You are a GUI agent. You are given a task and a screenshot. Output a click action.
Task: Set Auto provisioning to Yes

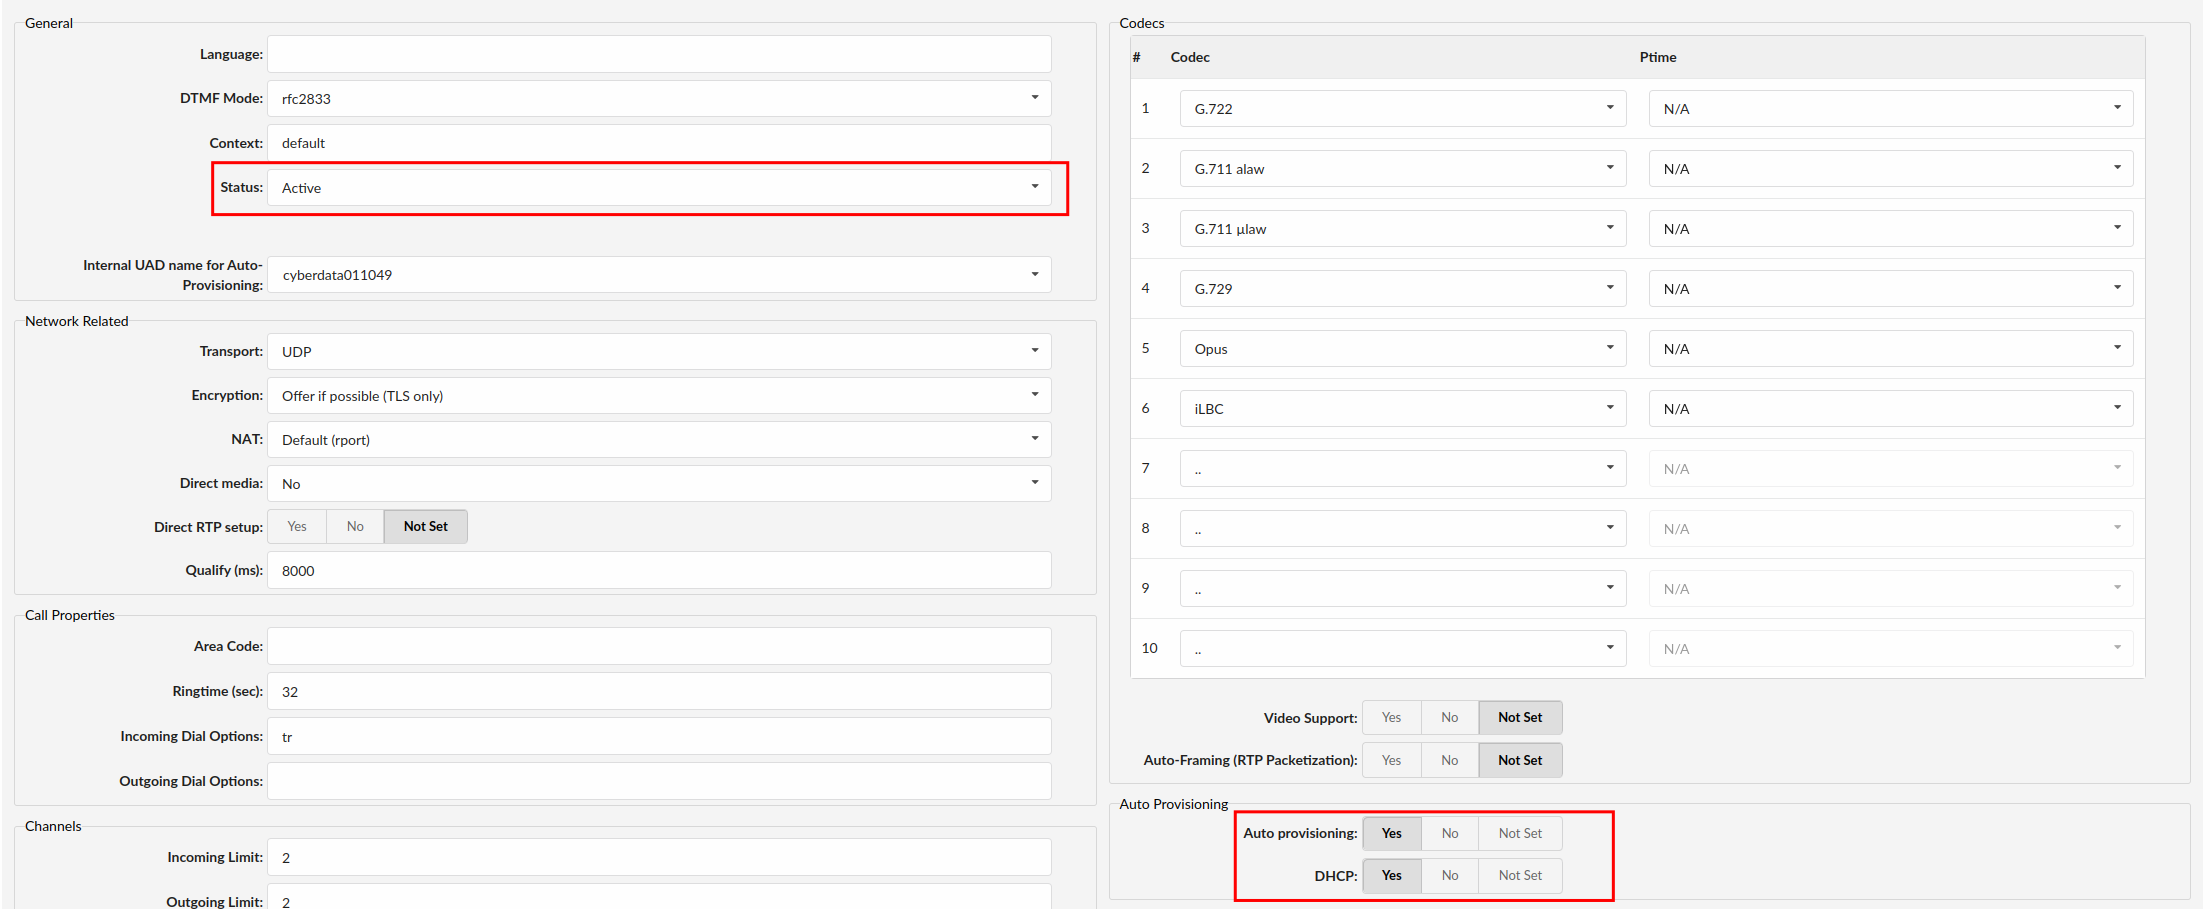pos(1391,834)
